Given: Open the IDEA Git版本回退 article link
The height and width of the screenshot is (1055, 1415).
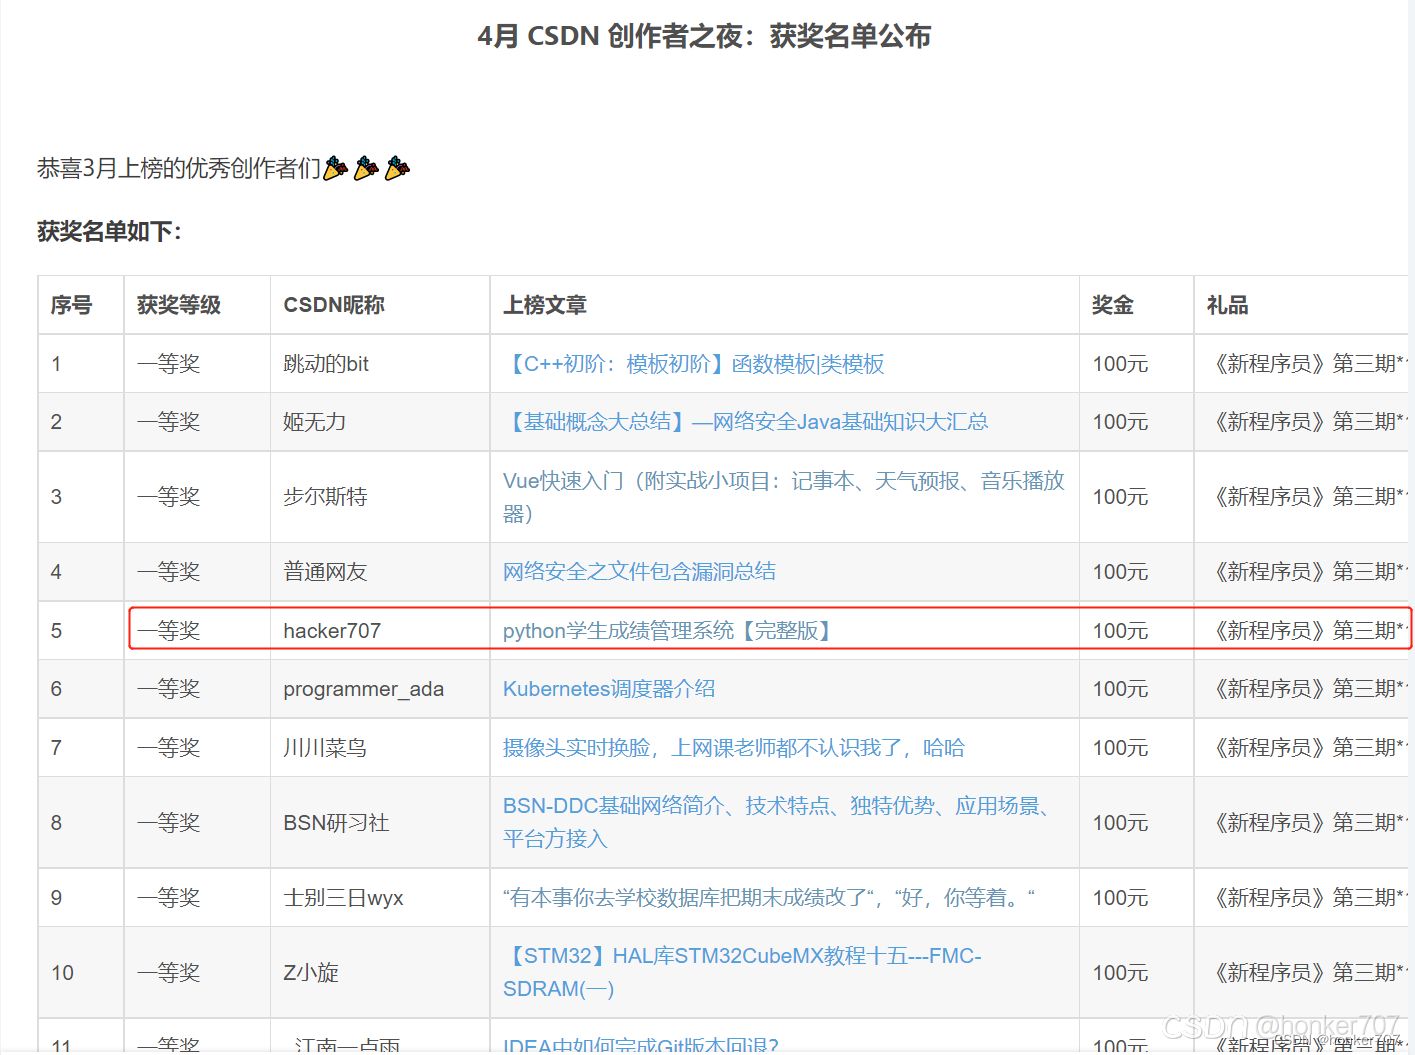Looking at the screenshot, I should click(x=641, y=1044).
